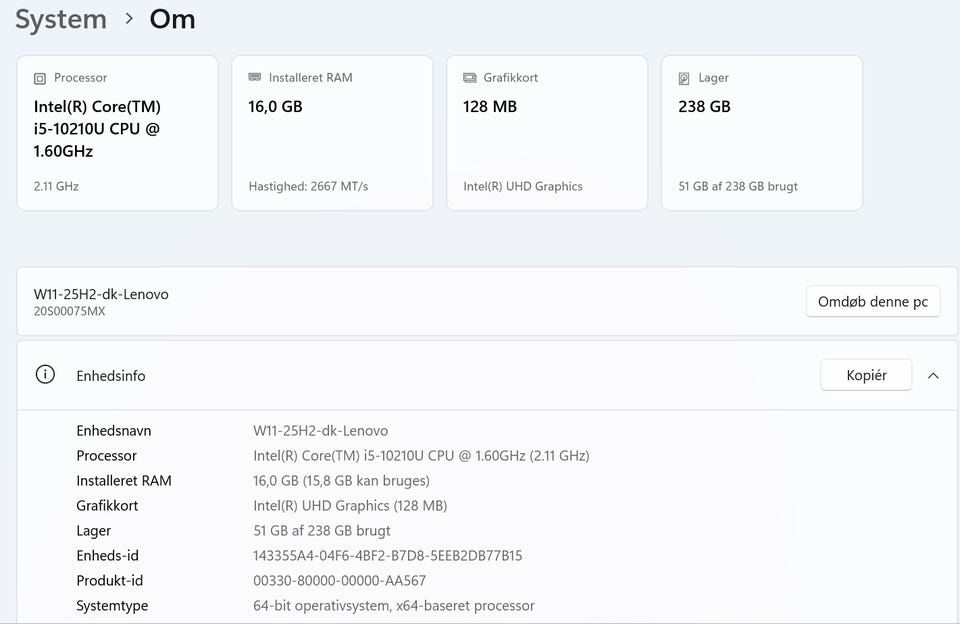This screenshot has height=624, width=960.
Task: Click the Systemtype 64-bit operativsystem value
Action: pos(394,606)
